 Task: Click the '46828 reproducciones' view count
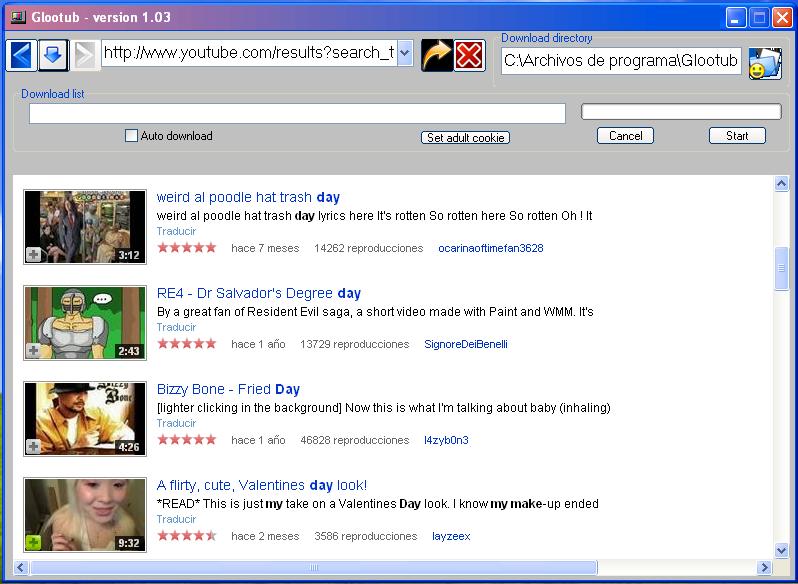[x=355, y=440]
